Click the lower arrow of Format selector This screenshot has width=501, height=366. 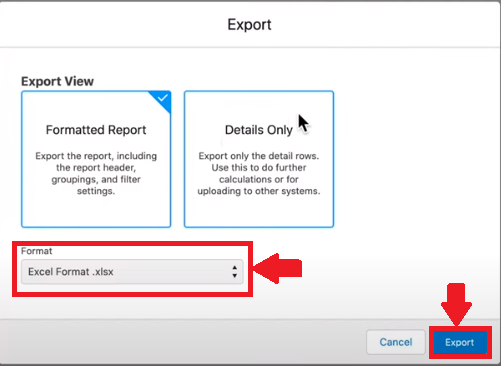coord(235,276)
